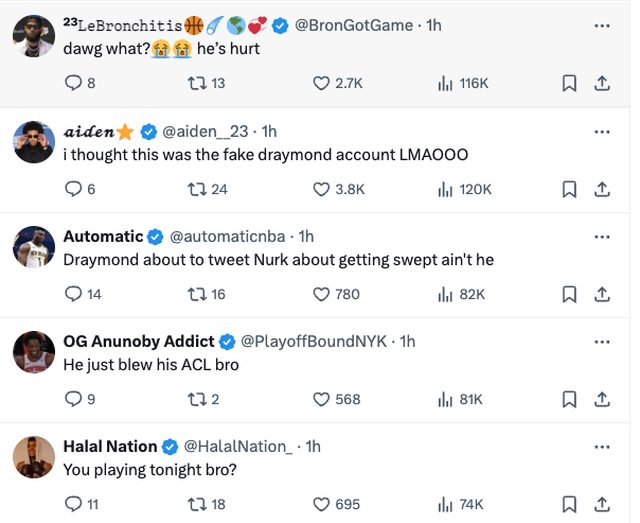Like LeBronchitis's tweet with 2.7K likes

tap(321, 84)
